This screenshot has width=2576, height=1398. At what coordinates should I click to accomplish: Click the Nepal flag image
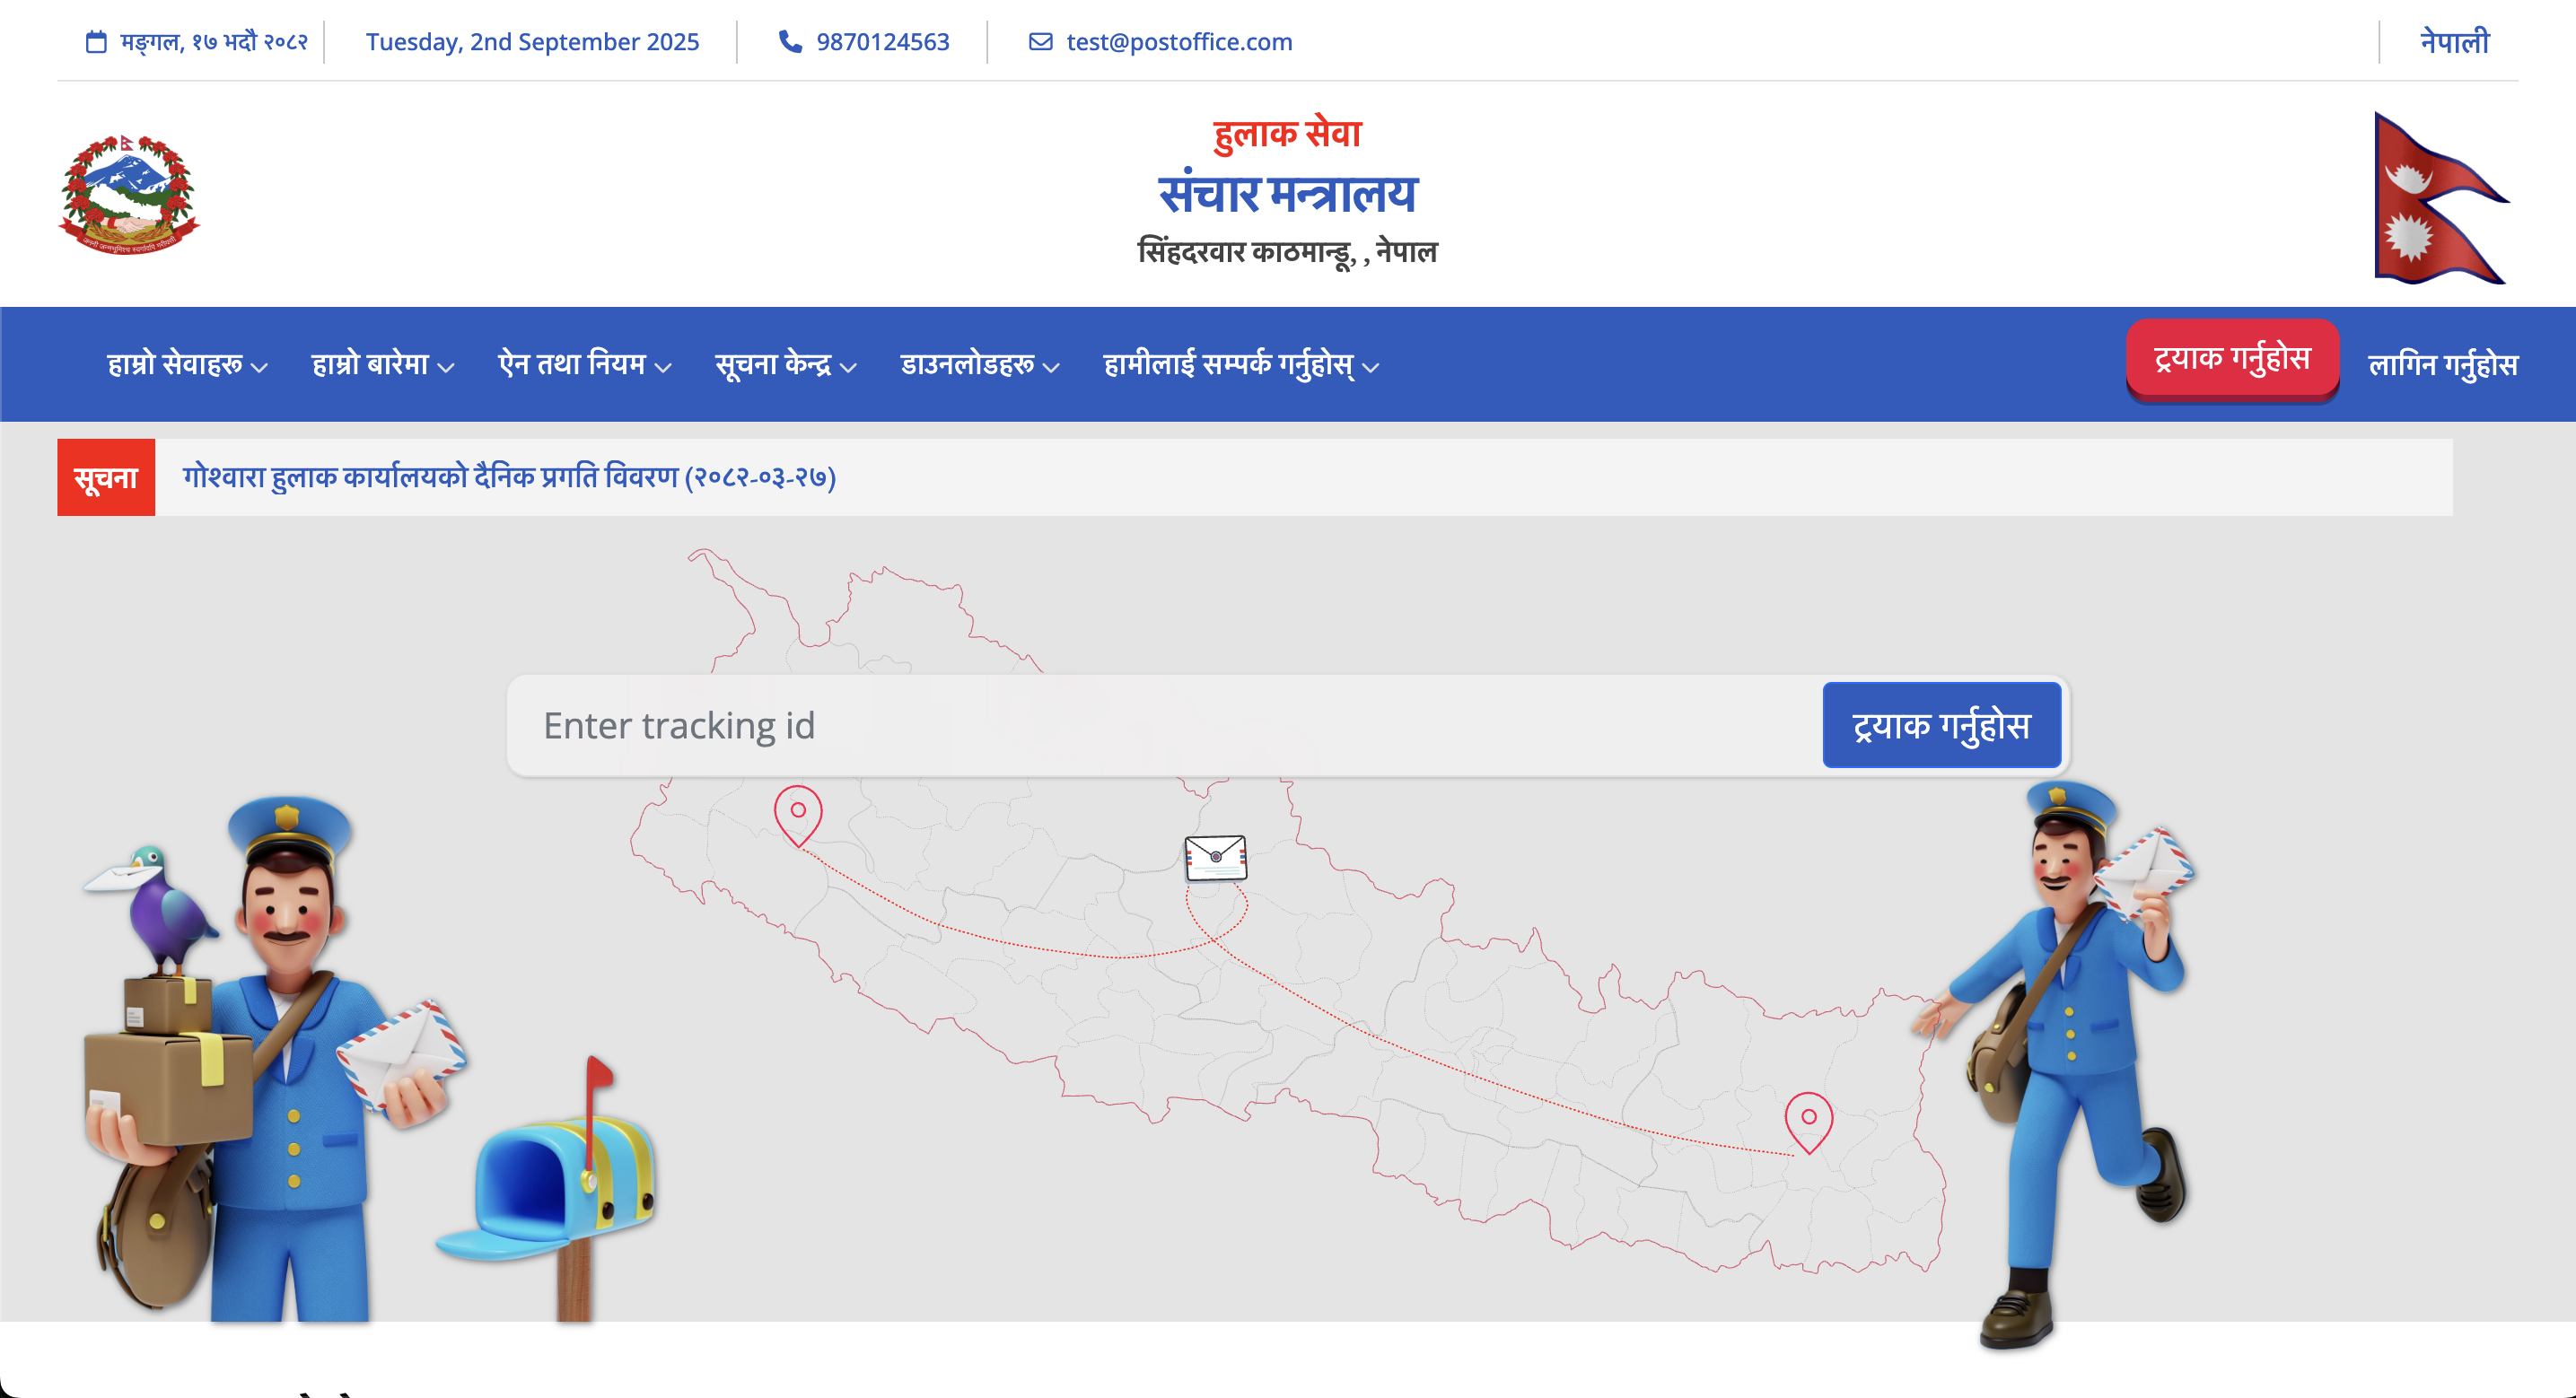(x=2441, y=198)
